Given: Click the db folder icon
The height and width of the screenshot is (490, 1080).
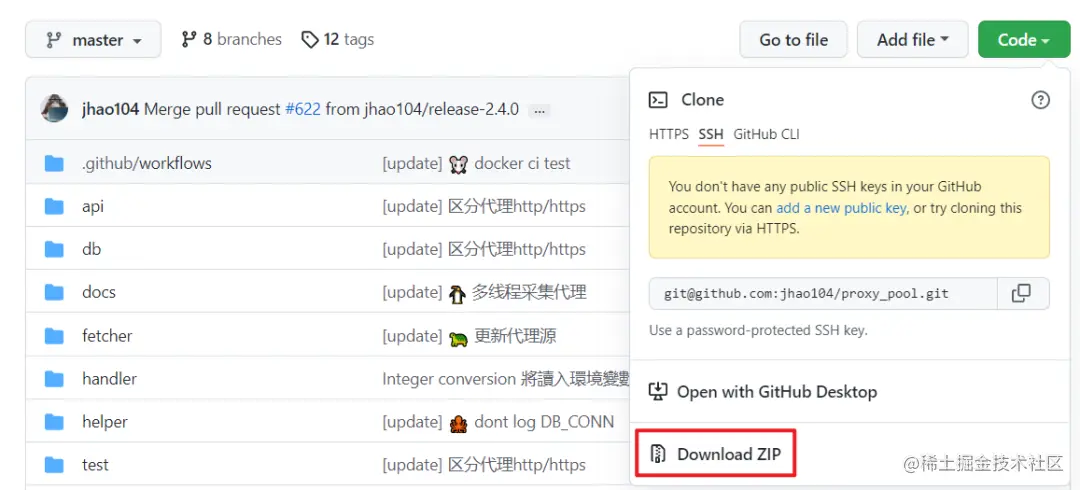Looking at the screenshot, I should [54, 249].
